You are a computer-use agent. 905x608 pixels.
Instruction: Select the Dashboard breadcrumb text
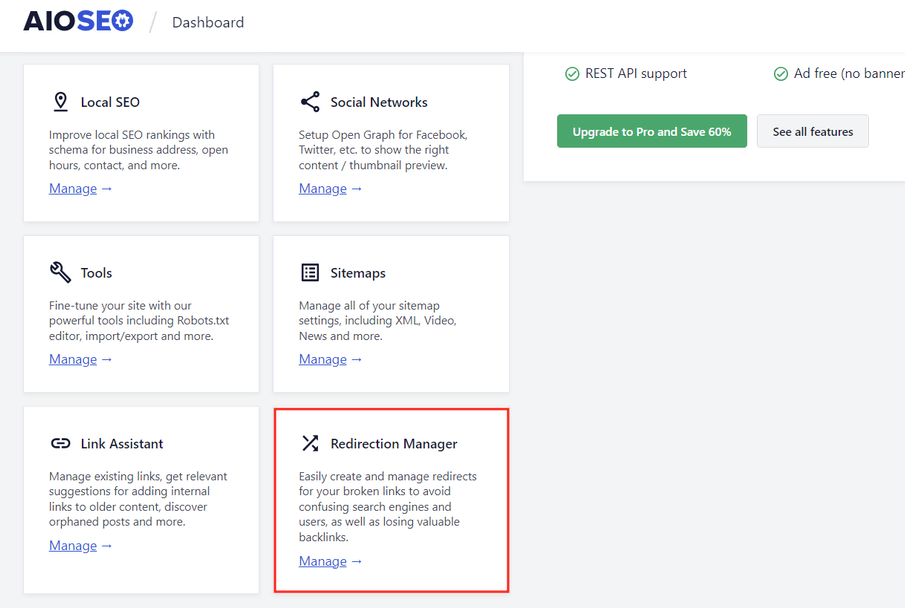coord(208,23)
